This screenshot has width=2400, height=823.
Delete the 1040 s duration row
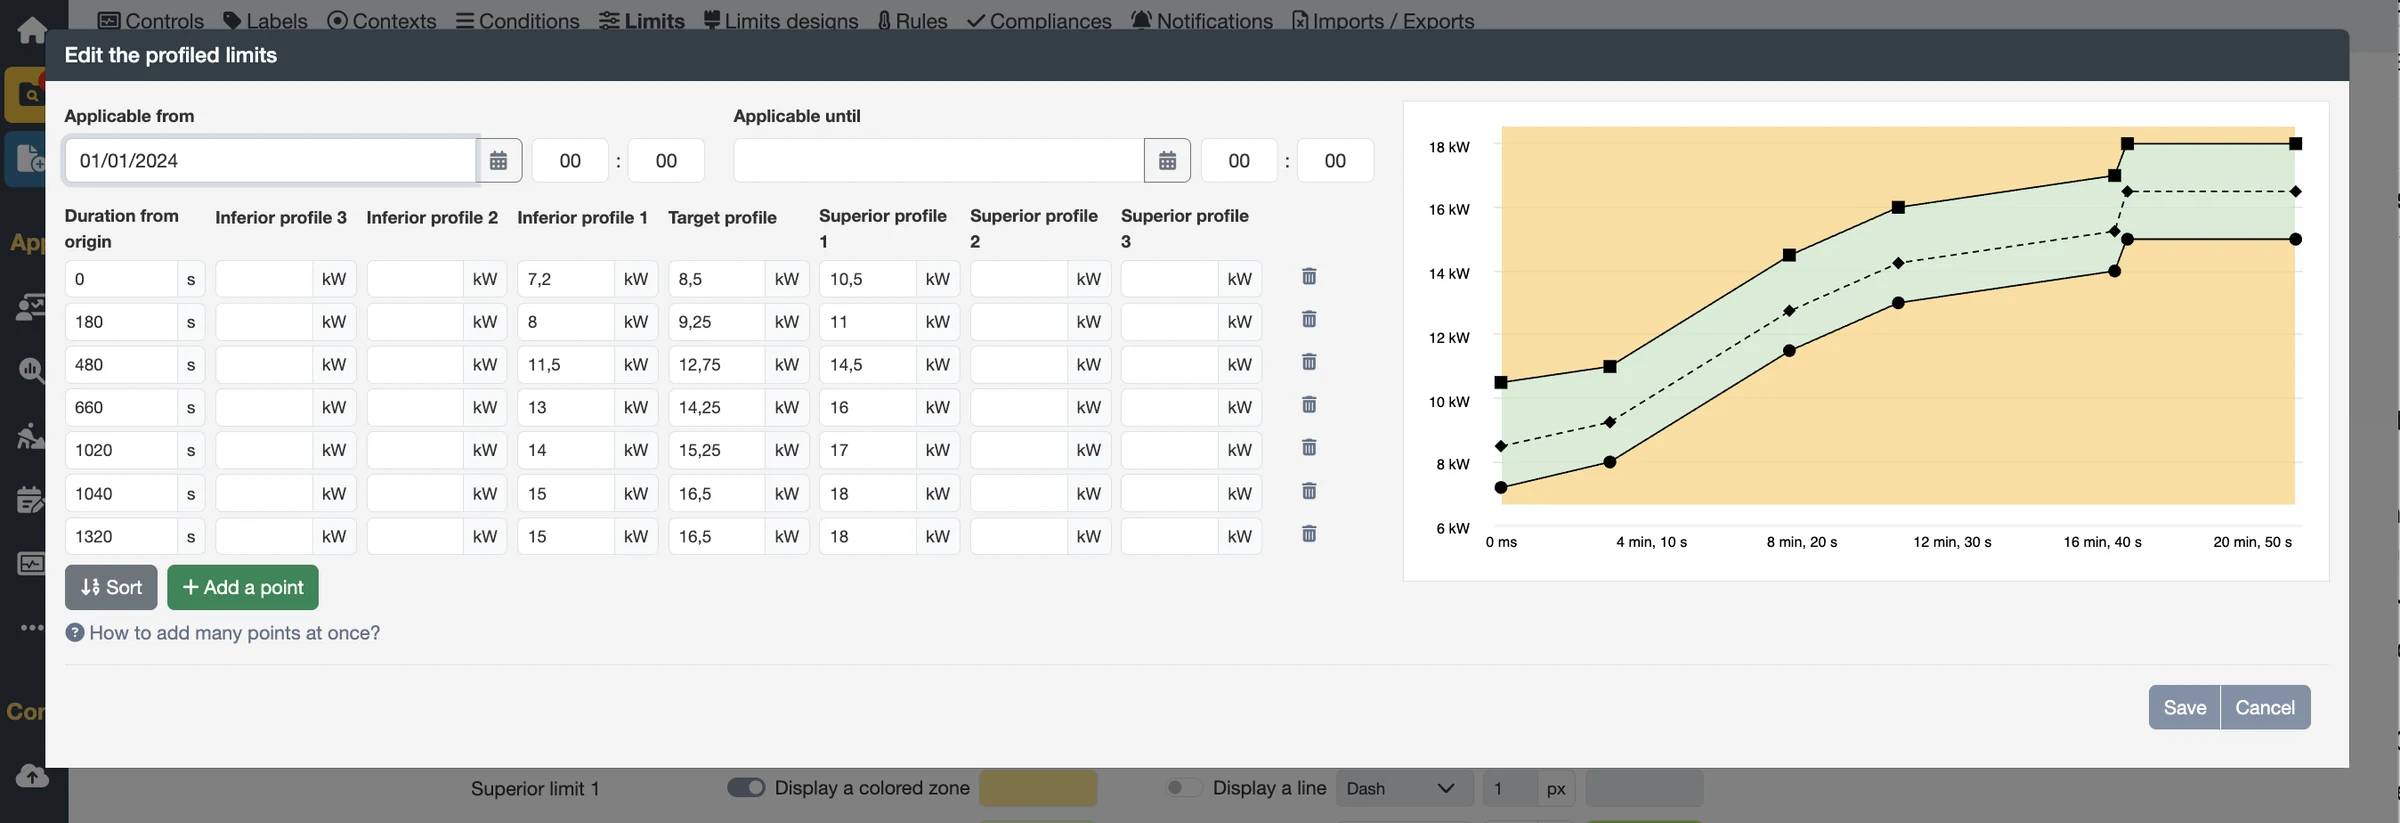[x=1309, y=492]
